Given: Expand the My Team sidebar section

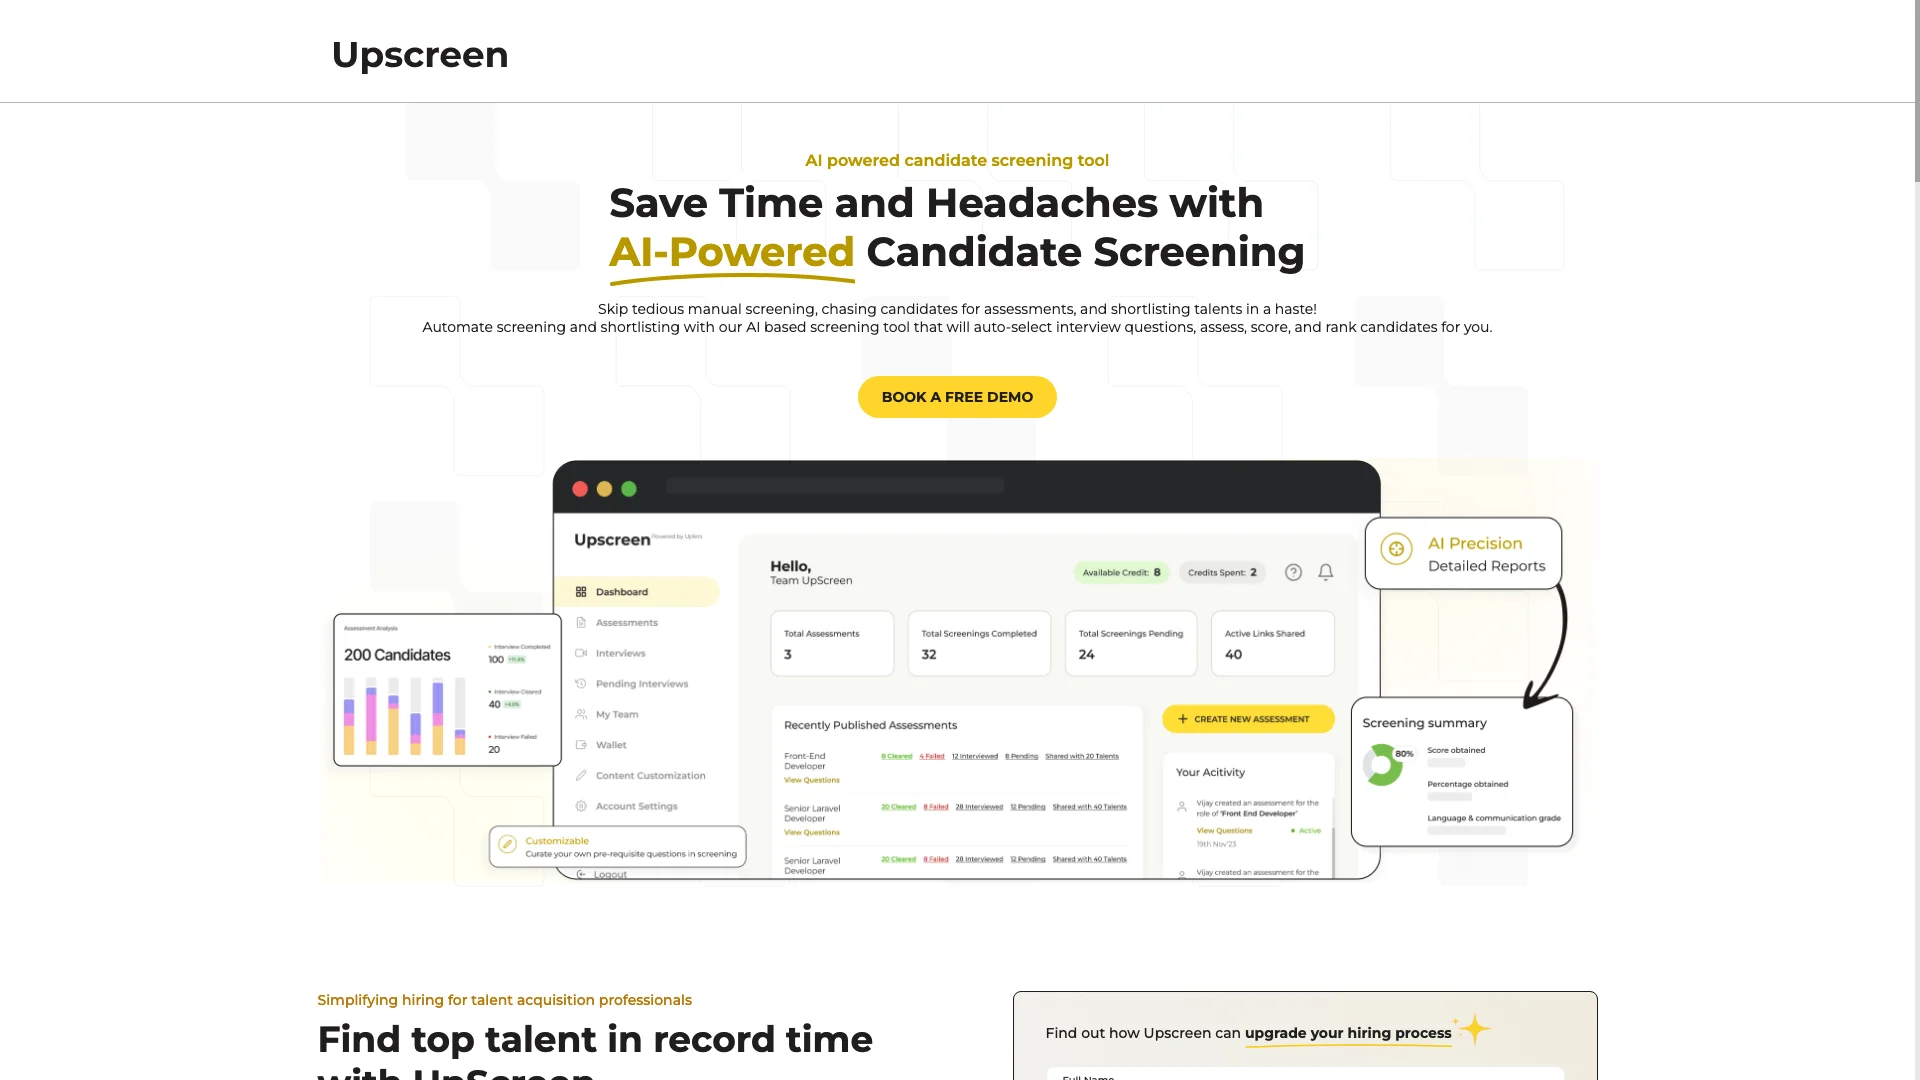Looking at the screenshot, I should pos(616,713).
